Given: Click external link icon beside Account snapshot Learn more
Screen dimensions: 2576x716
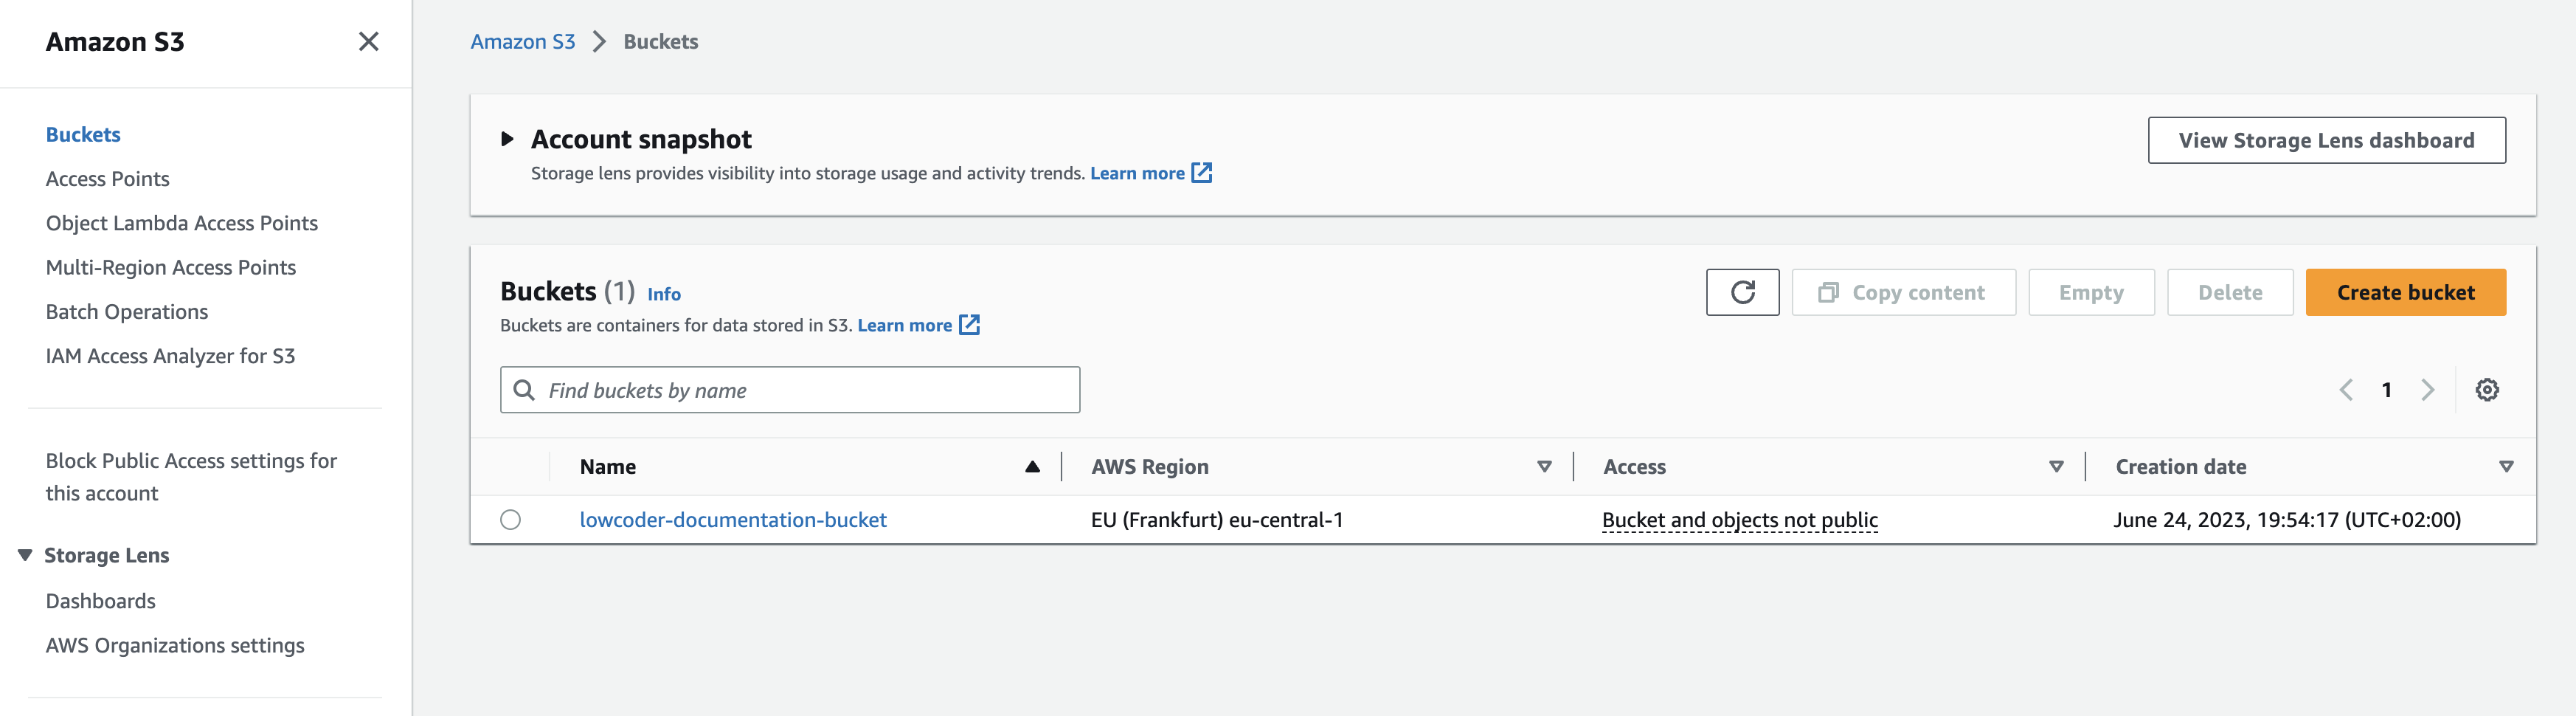Looking at the screenshot, I should [x=1202, y=173].
